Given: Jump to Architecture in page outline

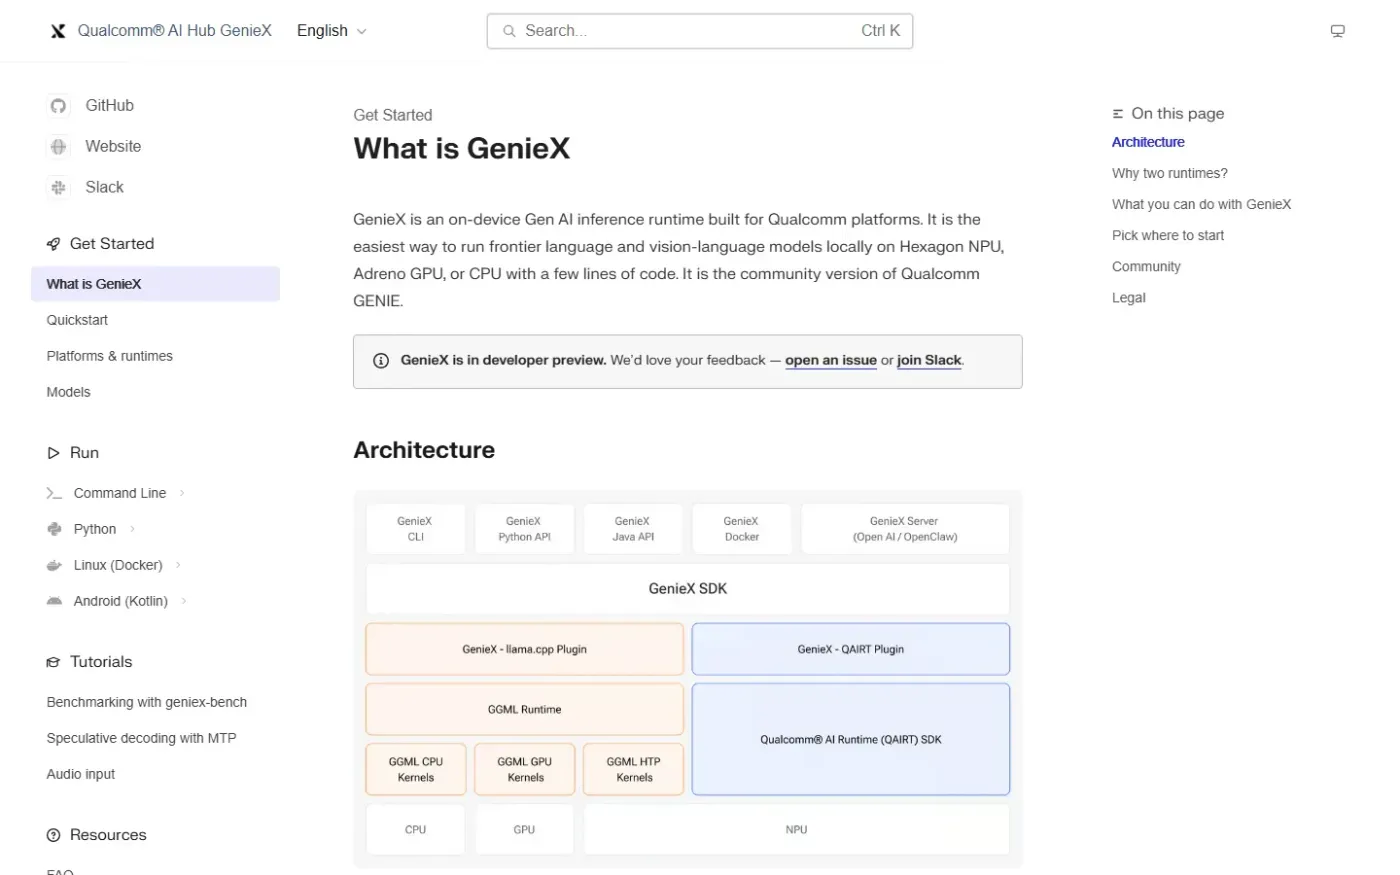Looking at the screenshot, I should click(1148, 142).
